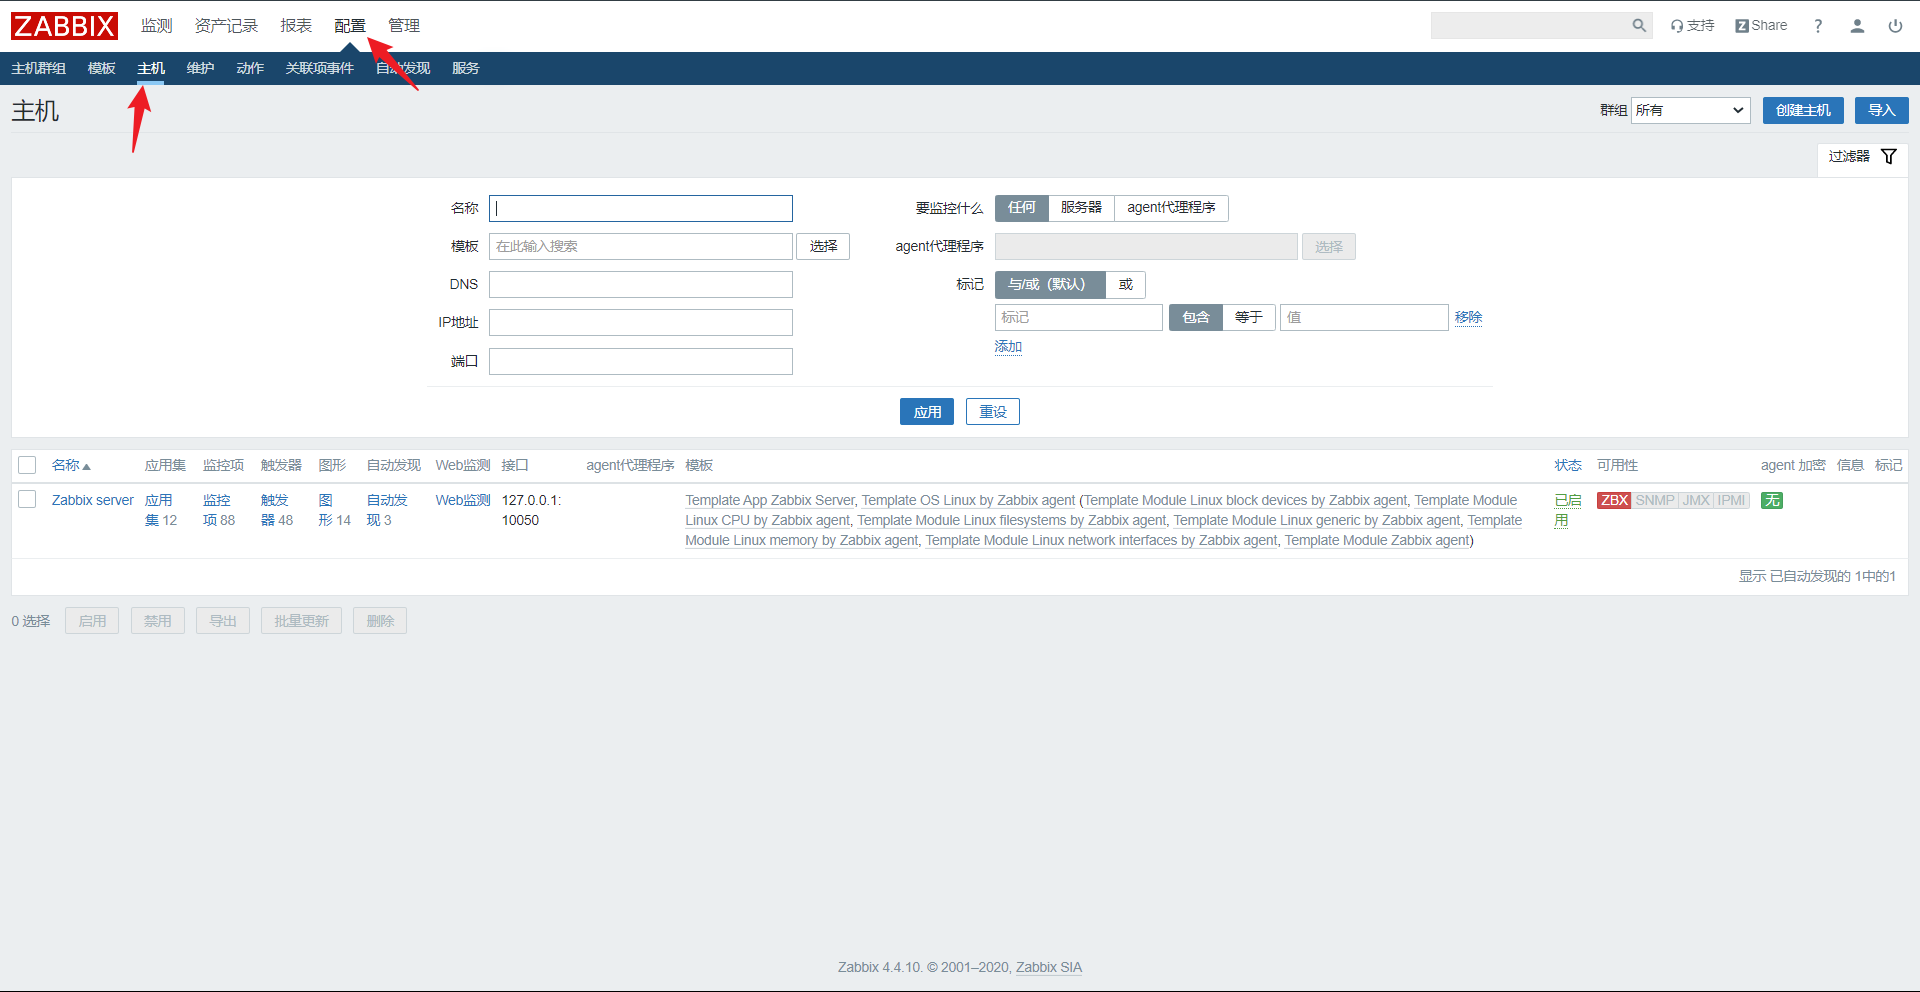1920x992 pixels.
Task: Click the 移除 tag link
Action: coord(1469,318)
